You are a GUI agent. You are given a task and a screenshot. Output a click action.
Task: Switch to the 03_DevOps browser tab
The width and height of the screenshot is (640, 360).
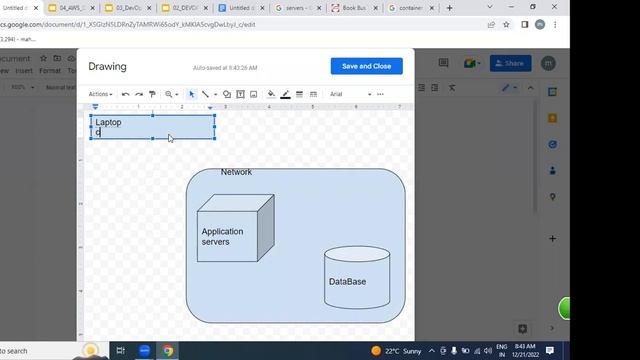[128, 8]
